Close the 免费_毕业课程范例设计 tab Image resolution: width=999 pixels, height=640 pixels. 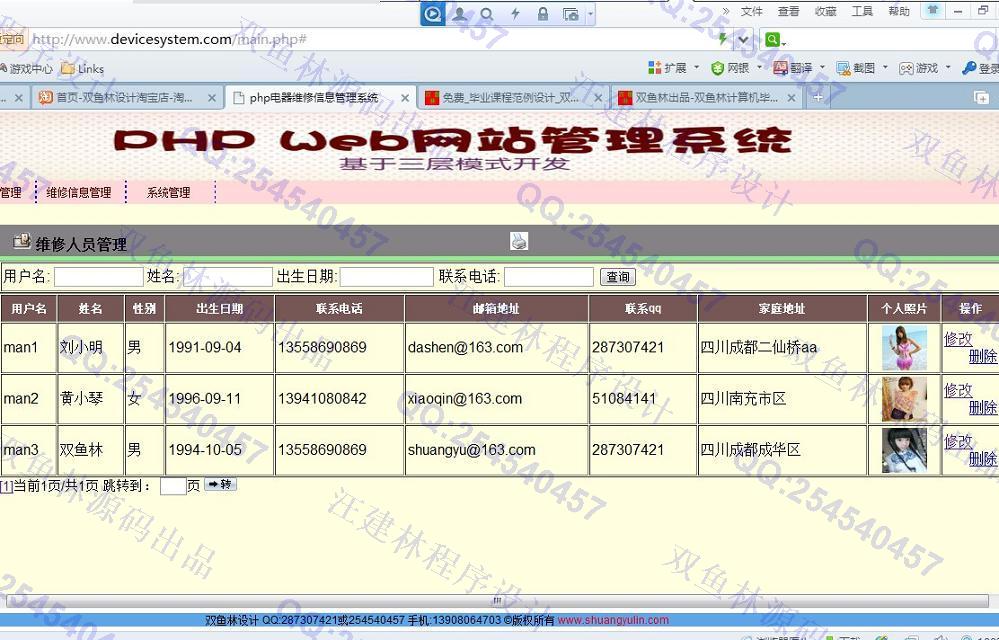click(598, 98)
